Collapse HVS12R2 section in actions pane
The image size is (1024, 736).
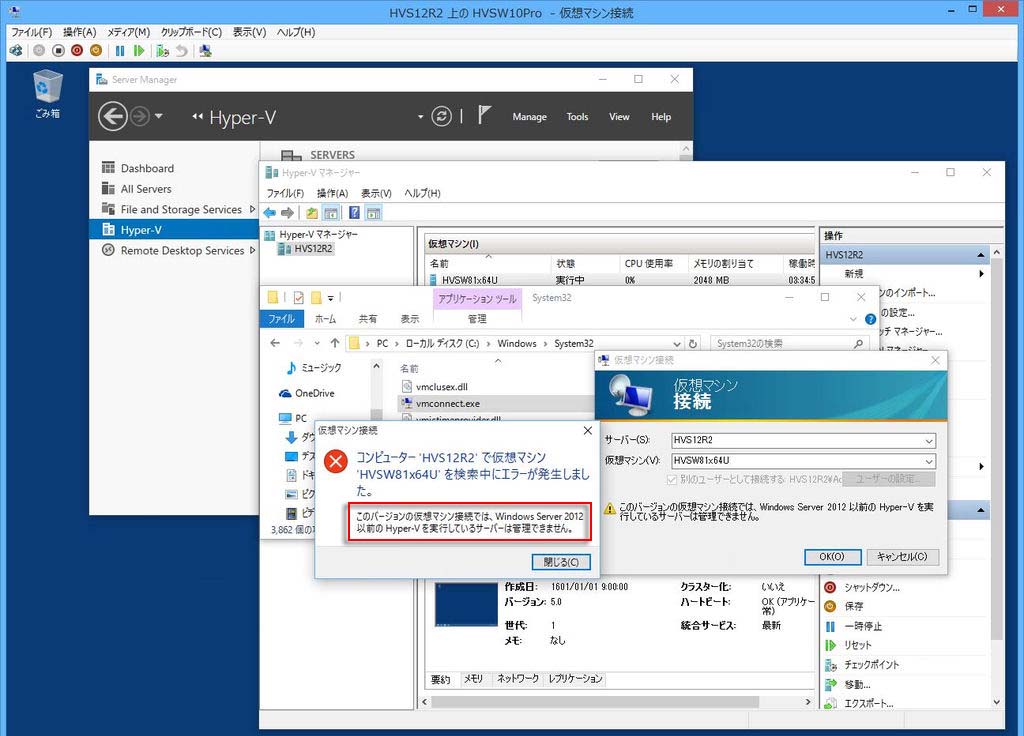(x=981, y=255)
